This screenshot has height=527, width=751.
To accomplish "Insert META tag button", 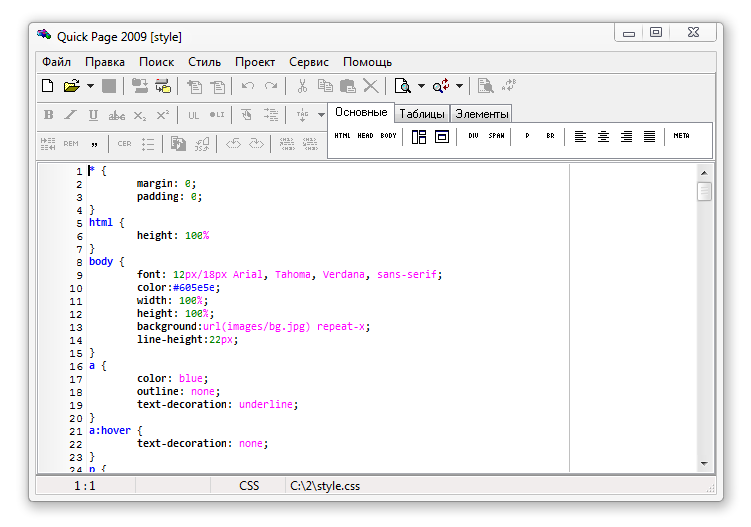I will (x=682, y=136).
